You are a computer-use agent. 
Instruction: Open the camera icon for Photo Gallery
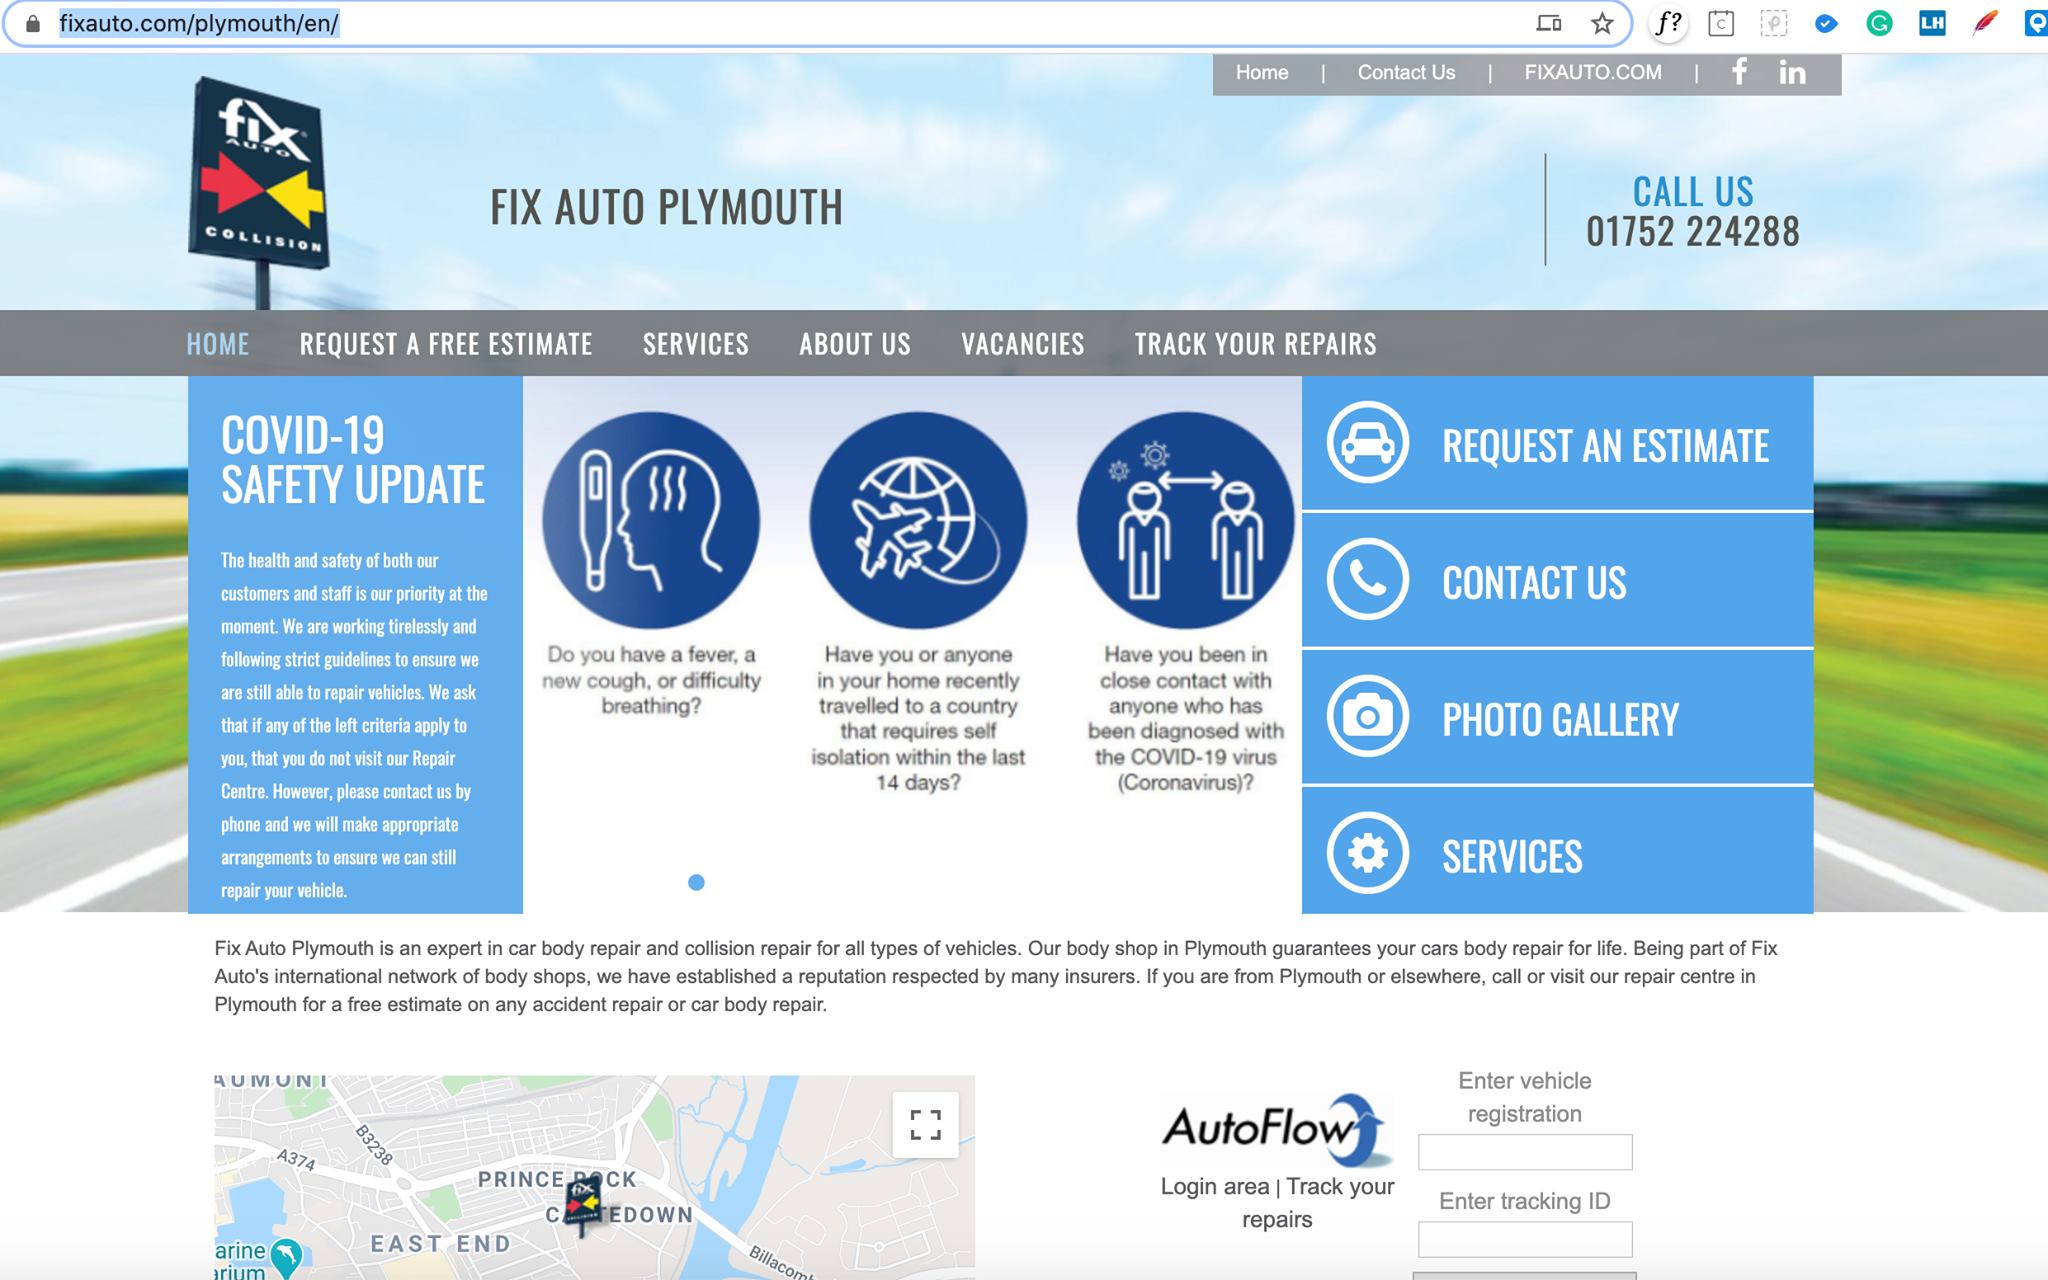pos(1367,717)
